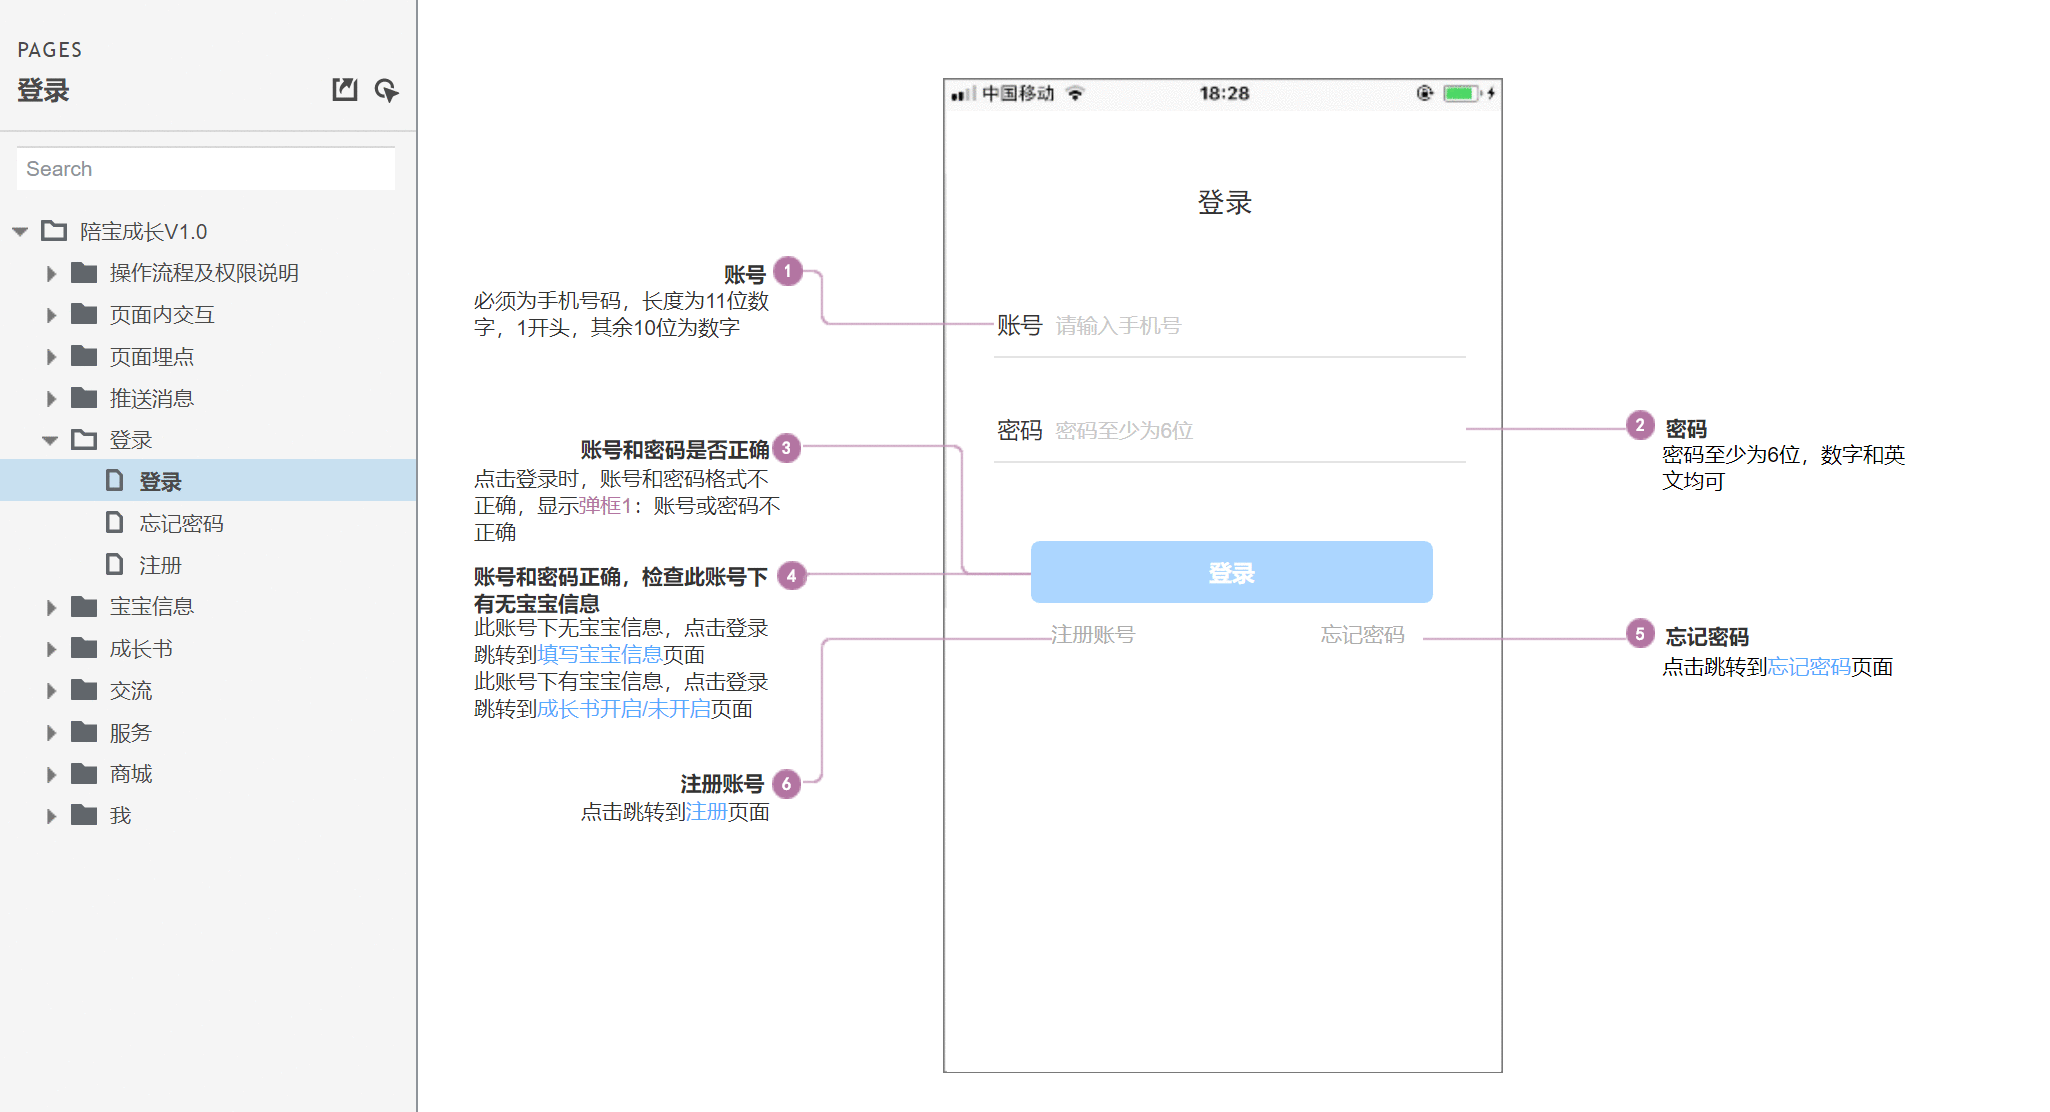
Task: Select 注册 page in sidebar
Action: coord(155,563)
